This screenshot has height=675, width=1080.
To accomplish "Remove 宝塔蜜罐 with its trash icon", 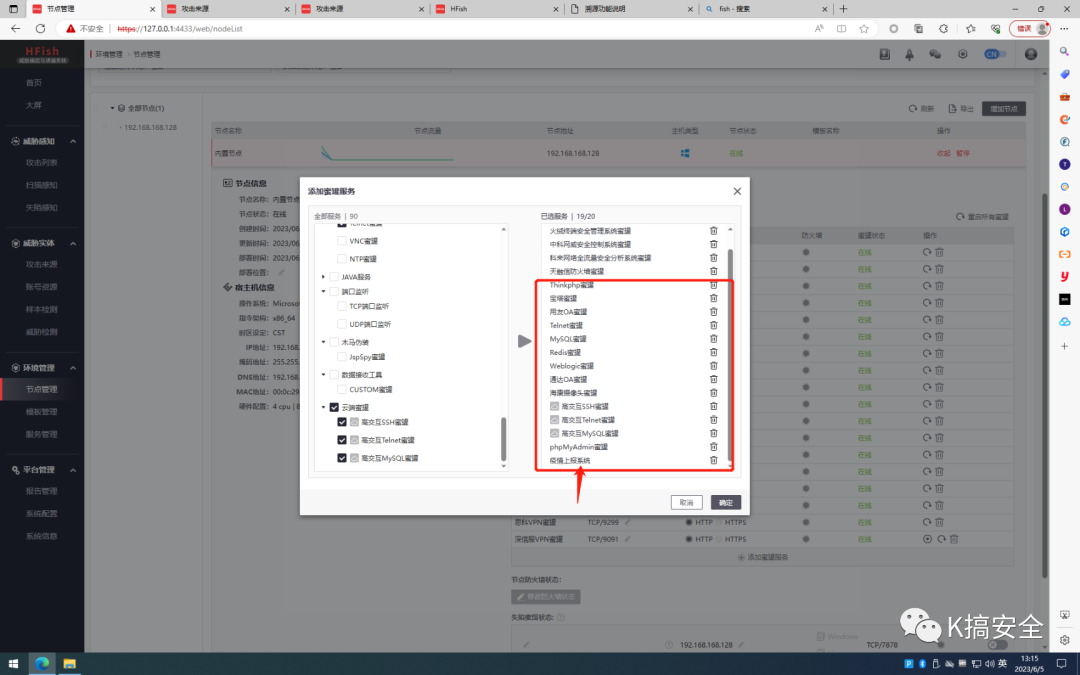I will click(x=714, y=298).
